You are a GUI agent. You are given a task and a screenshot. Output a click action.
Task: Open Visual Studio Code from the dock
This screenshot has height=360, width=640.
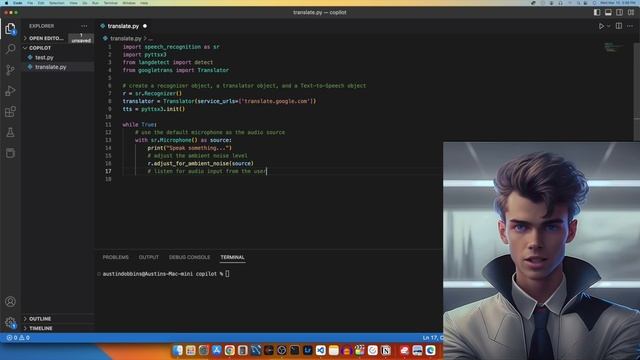coord(320,350)
